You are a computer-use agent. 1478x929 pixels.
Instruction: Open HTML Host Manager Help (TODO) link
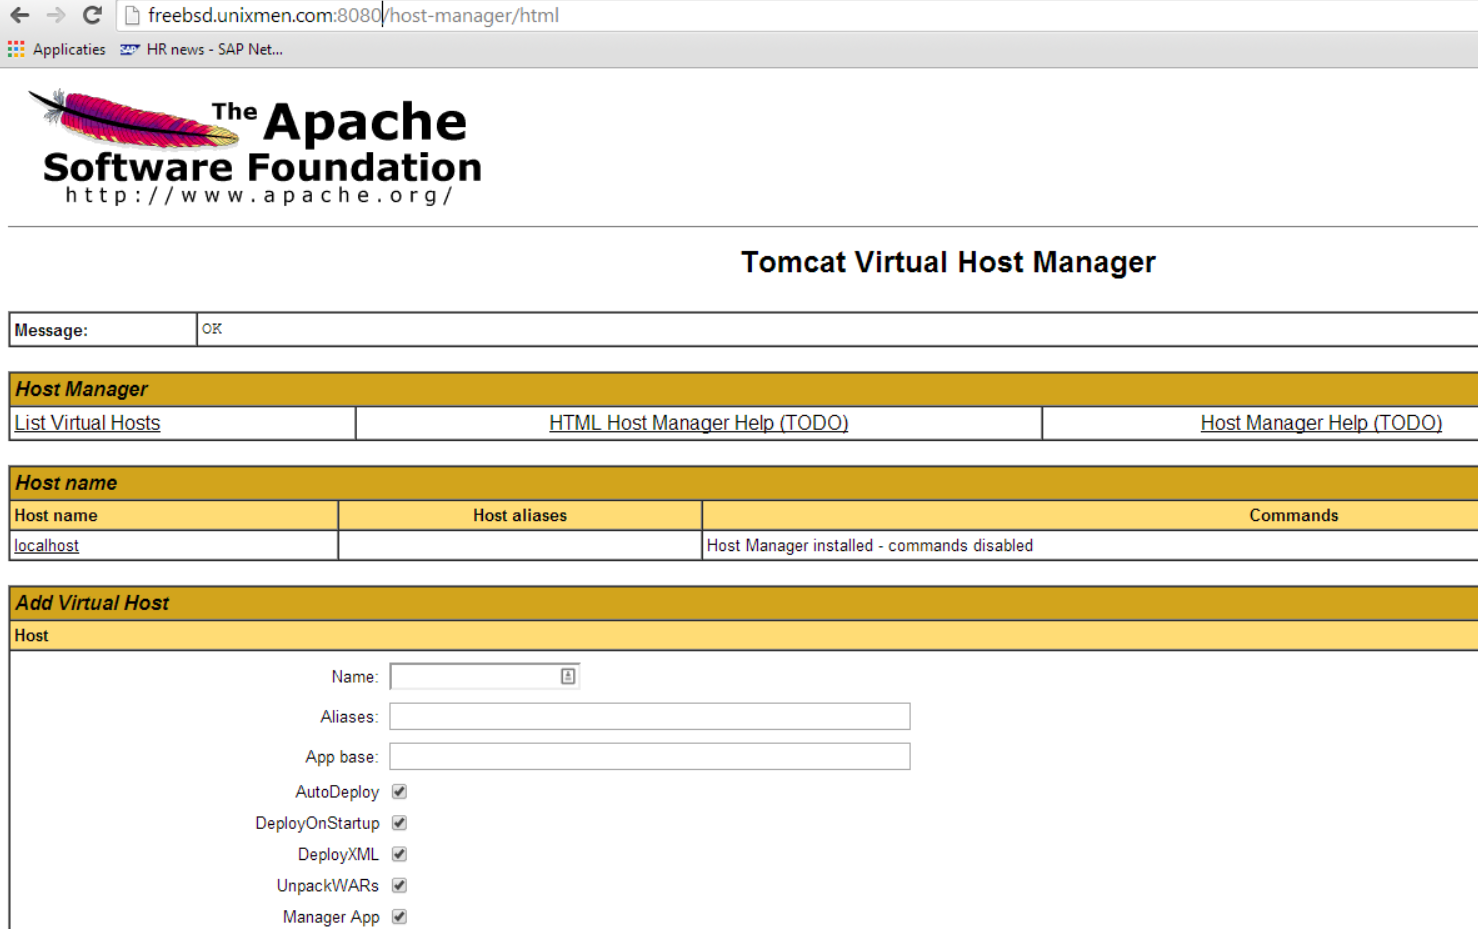(698, 423)
